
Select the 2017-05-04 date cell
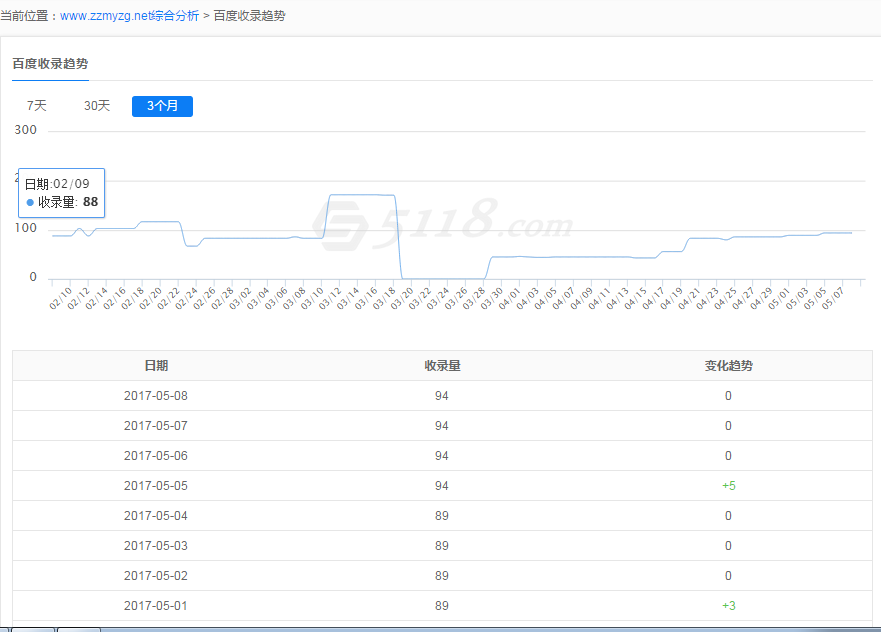156,516
